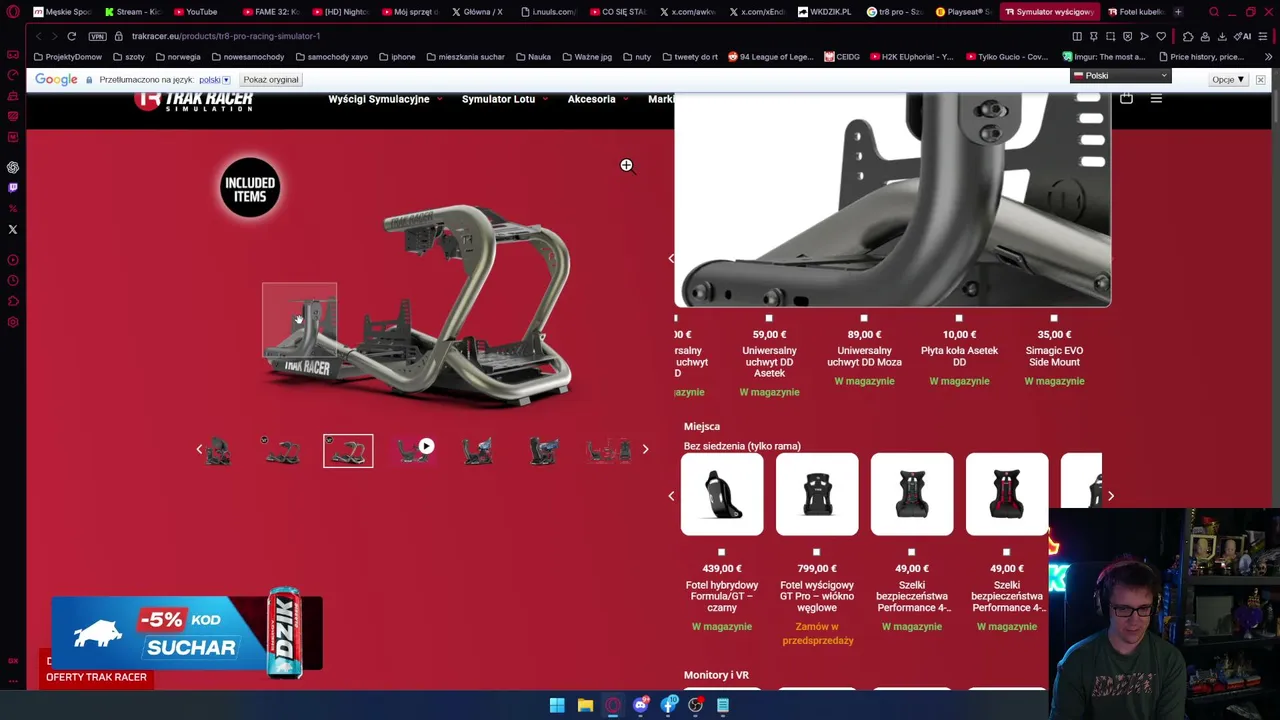This screenshot has width=1280, height=720.
Task: Switch to the Stream Kick tab
Action: tap(132, 12)
